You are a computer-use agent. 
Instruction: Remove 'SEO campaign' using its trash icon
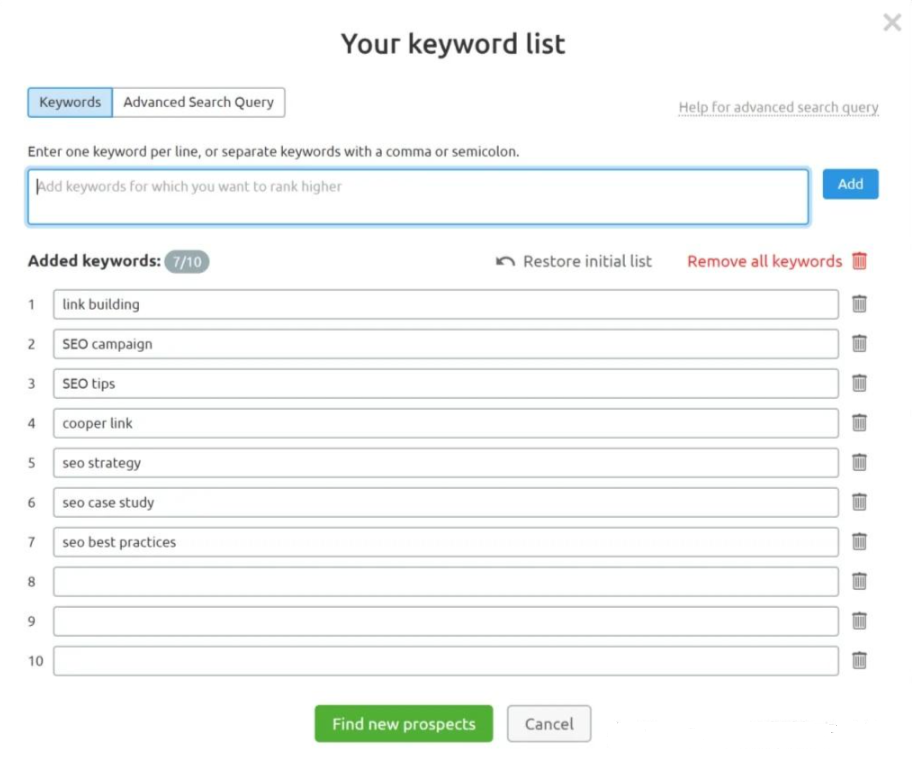click(859, 344)
